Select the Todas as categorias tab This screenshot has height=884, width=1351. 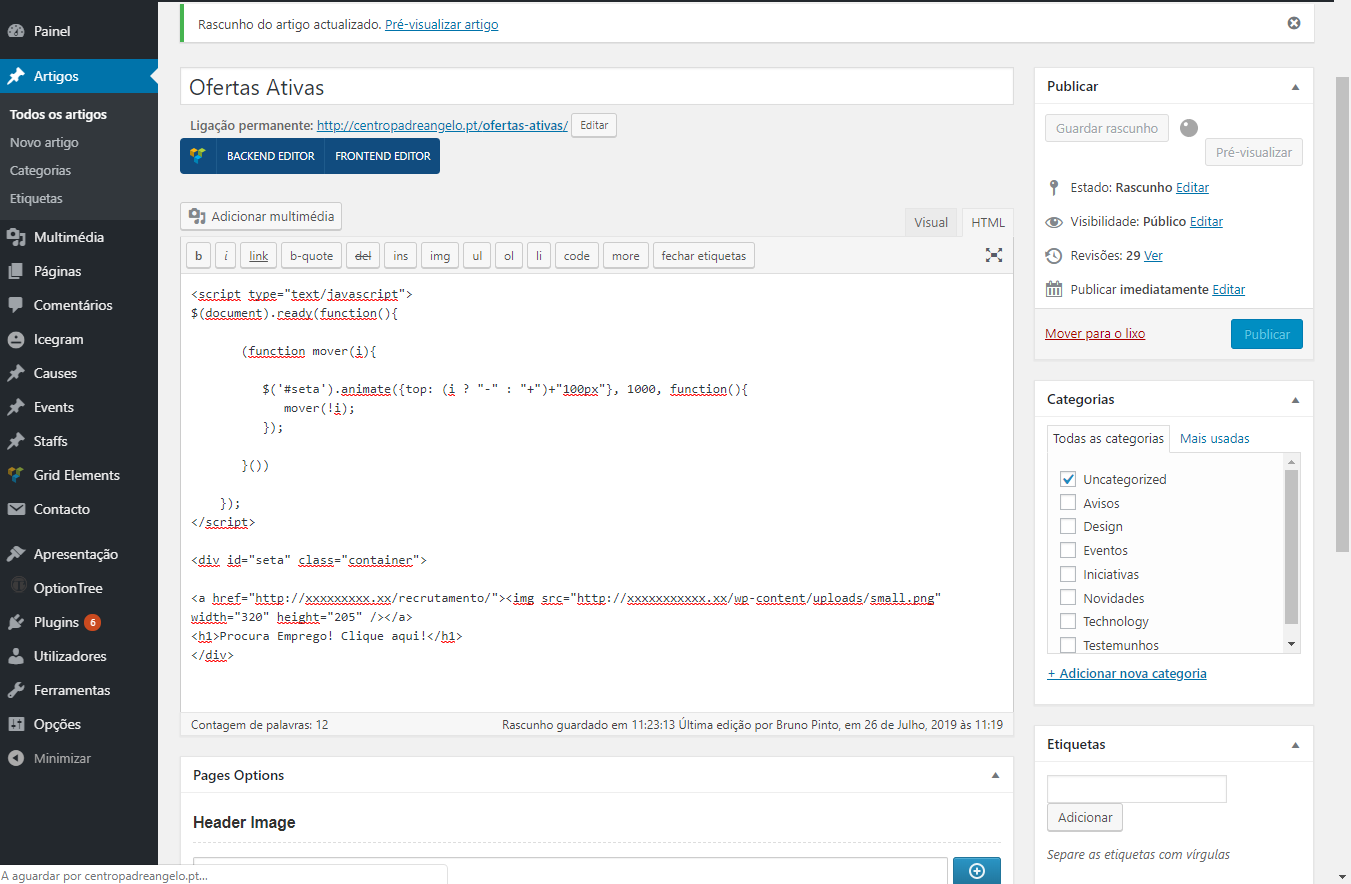[1108, 438]
